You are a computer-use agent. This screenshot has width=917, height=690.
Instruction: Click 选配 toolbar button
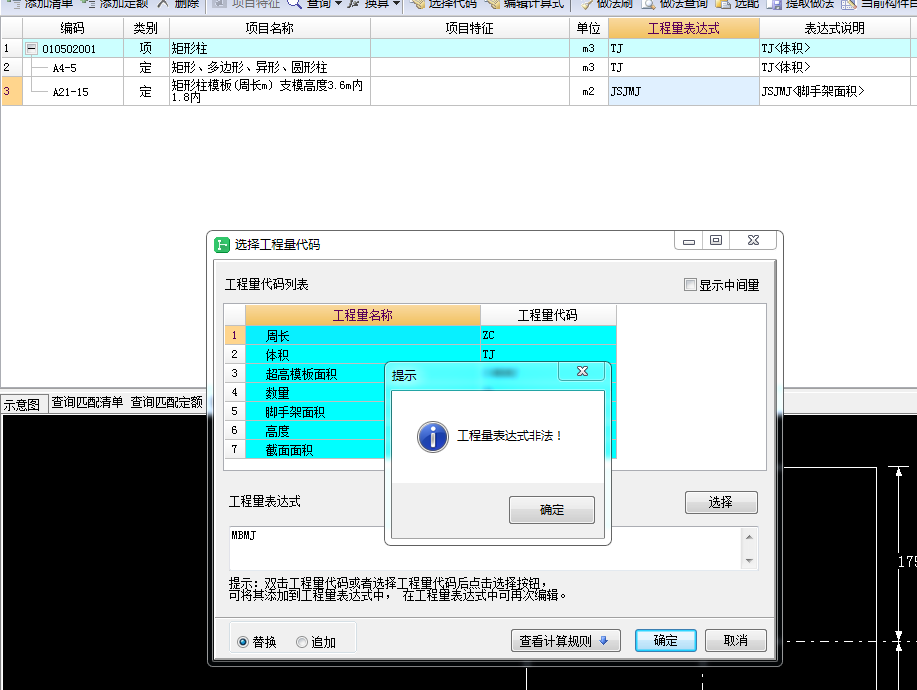[737, 4]
